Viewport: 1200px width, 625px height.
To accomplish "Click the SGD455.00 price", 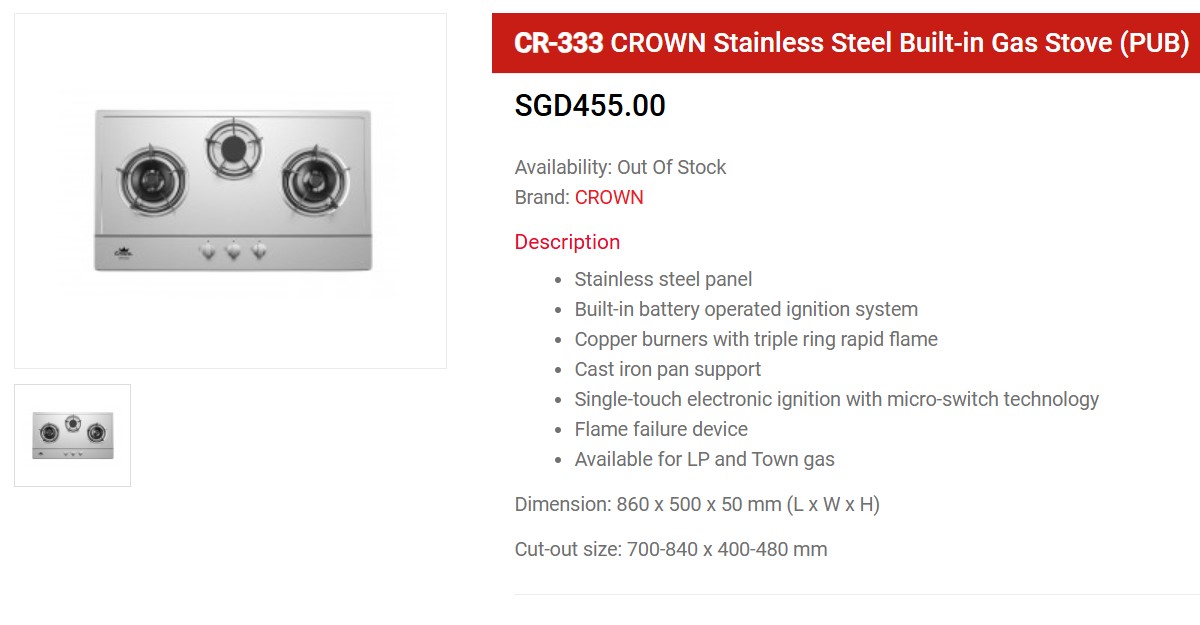I will tap(590, 106).
